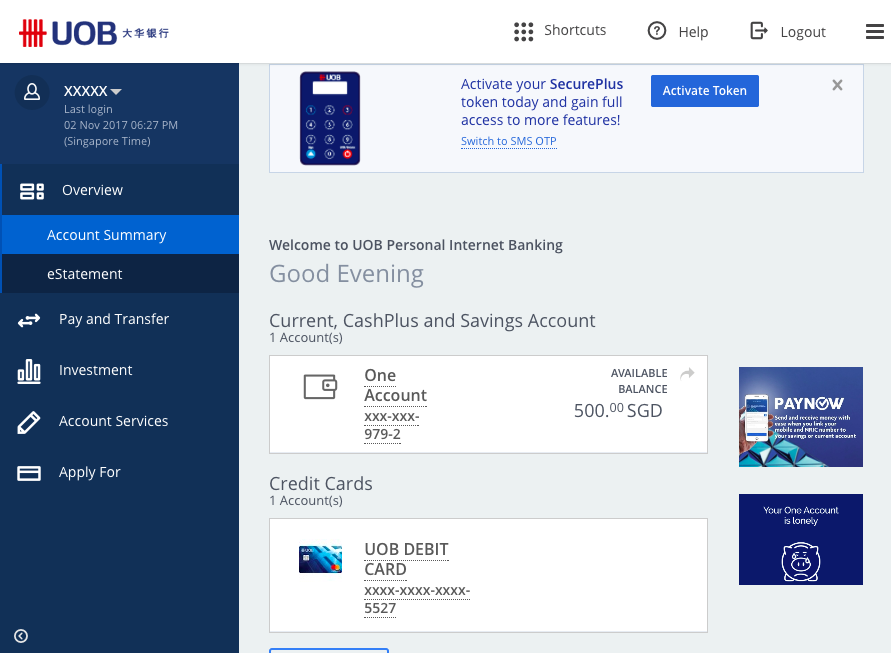
Task: Open the PayNow promotional banner
Action: tap(801, 417)
